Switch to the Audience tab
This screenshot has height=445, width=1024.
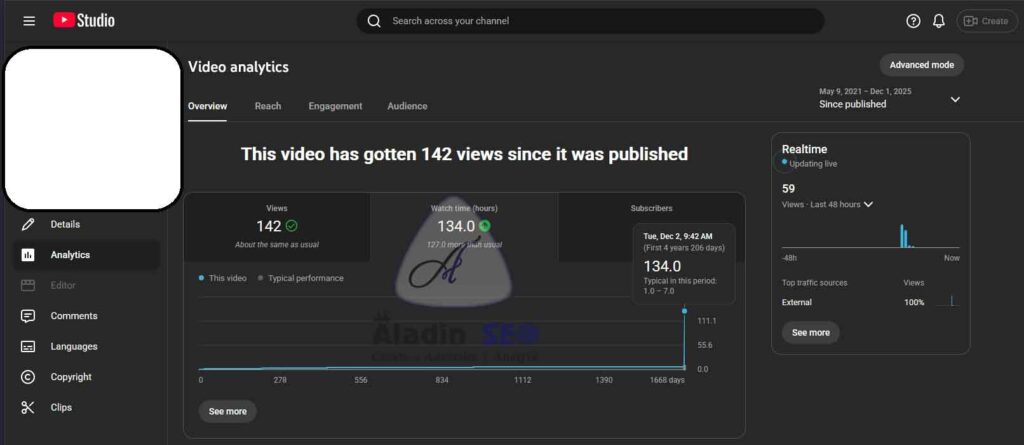407,106
